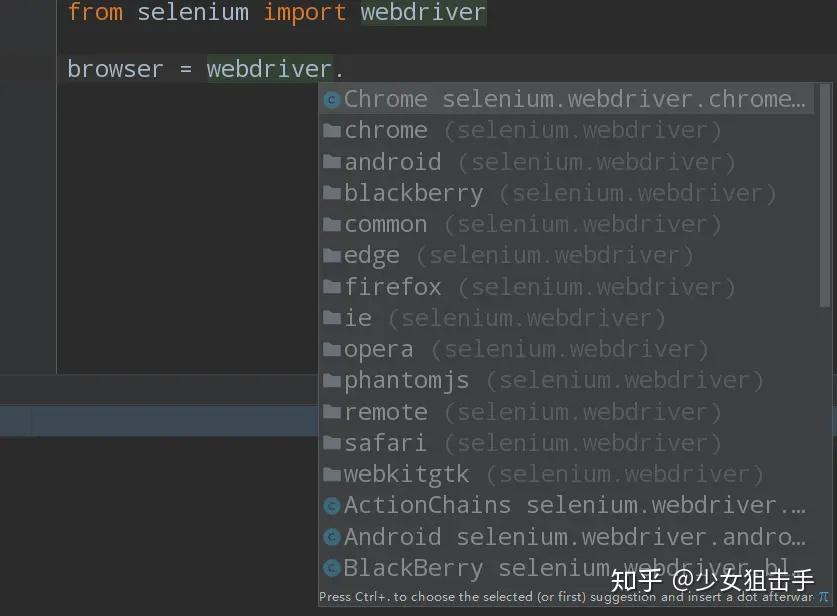
Task: Place cursor after webdriver dot in editor
Action: (345, 70)
